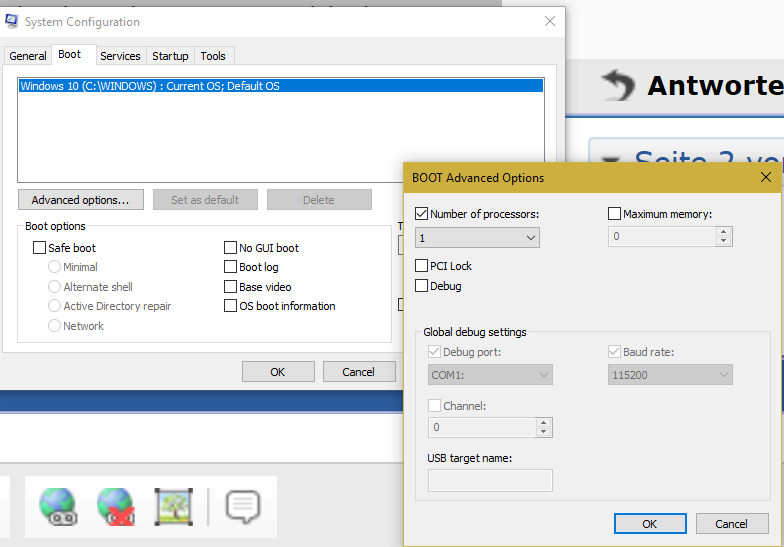Switch to the Tools tab
This screenshot has width=784, height=547.
213,56
